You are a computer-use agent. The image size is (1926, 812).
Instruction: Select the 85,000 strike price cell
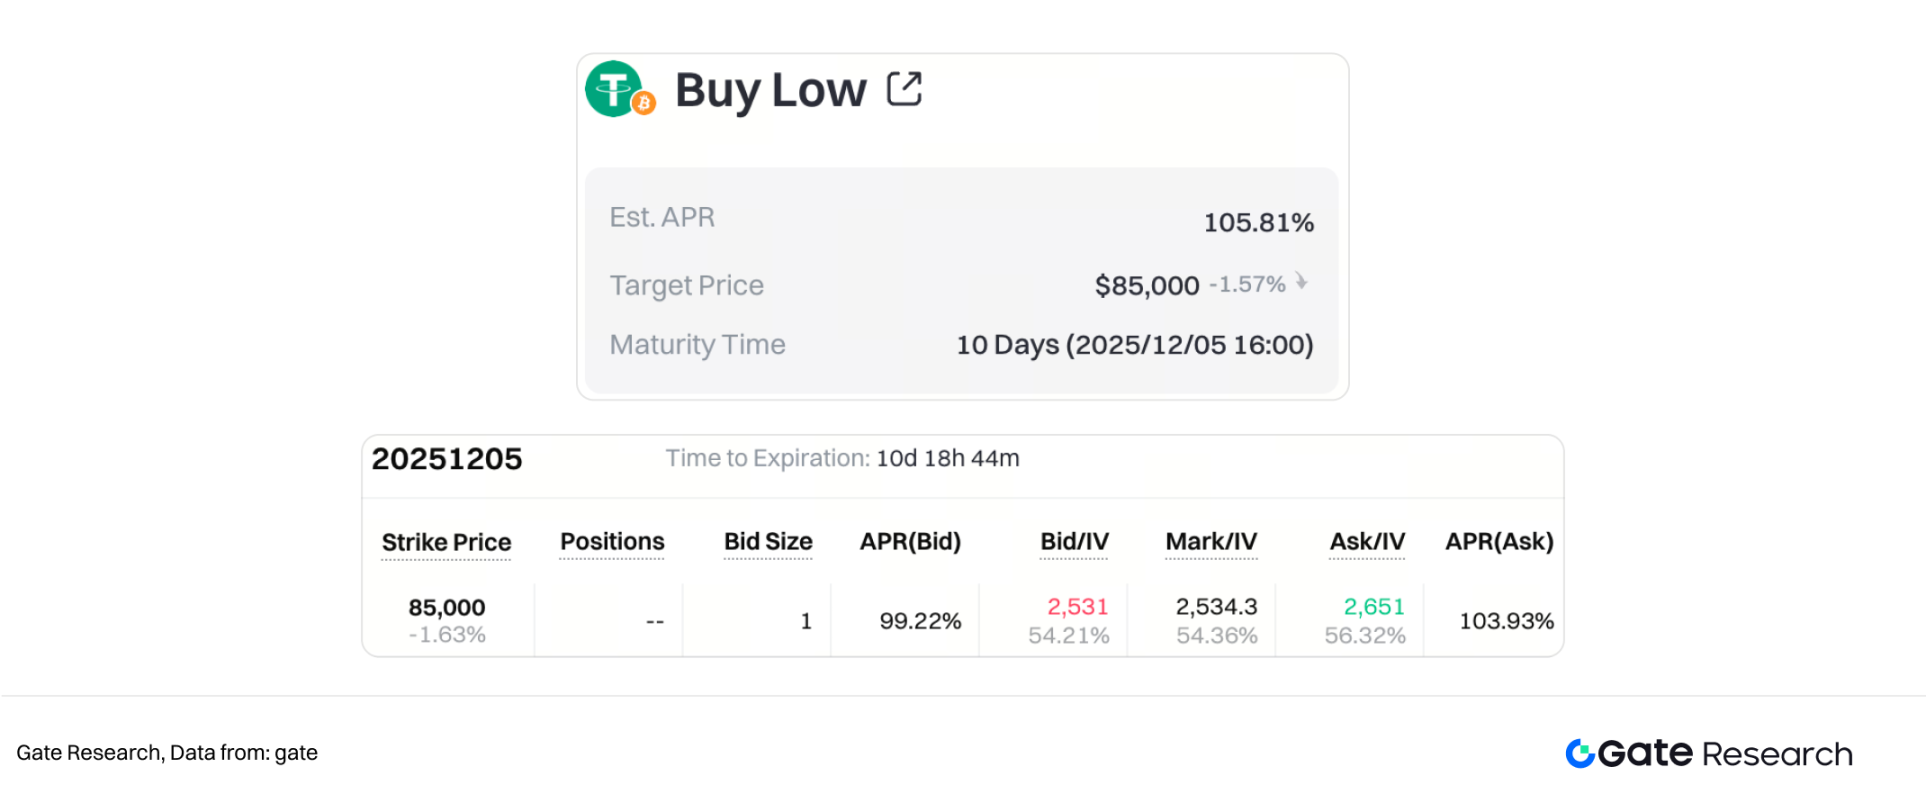446,608
